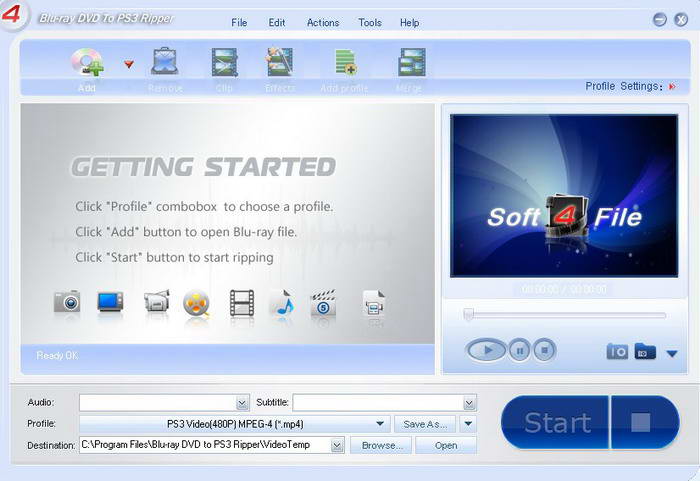The height and width of the screenshot is (481, 700).
Task: Click the Open destination button
Action: click(446, 445)
